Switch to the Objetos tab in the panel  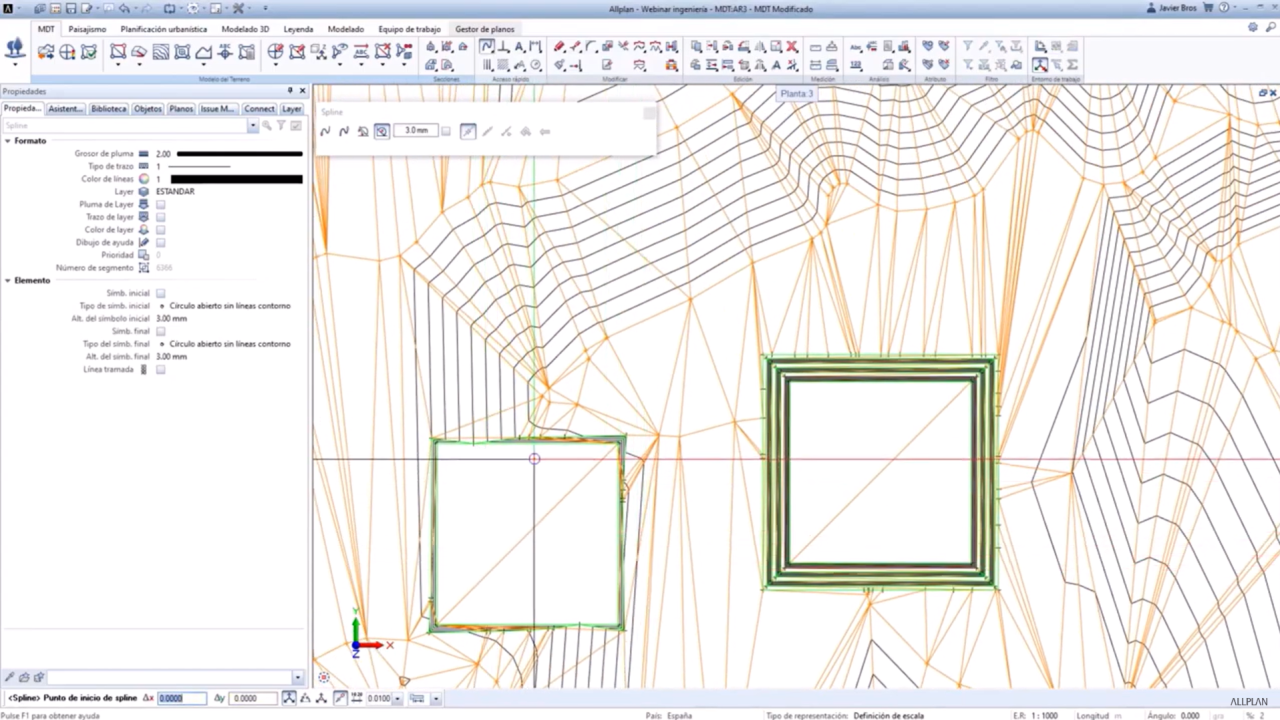pyautogui.click(x=147, y=109)
